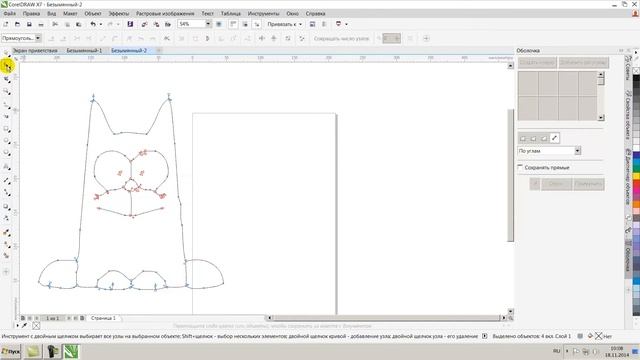Open the Эффекты menu
Viewport: 640px width, 360px height.
coord(119,13)
